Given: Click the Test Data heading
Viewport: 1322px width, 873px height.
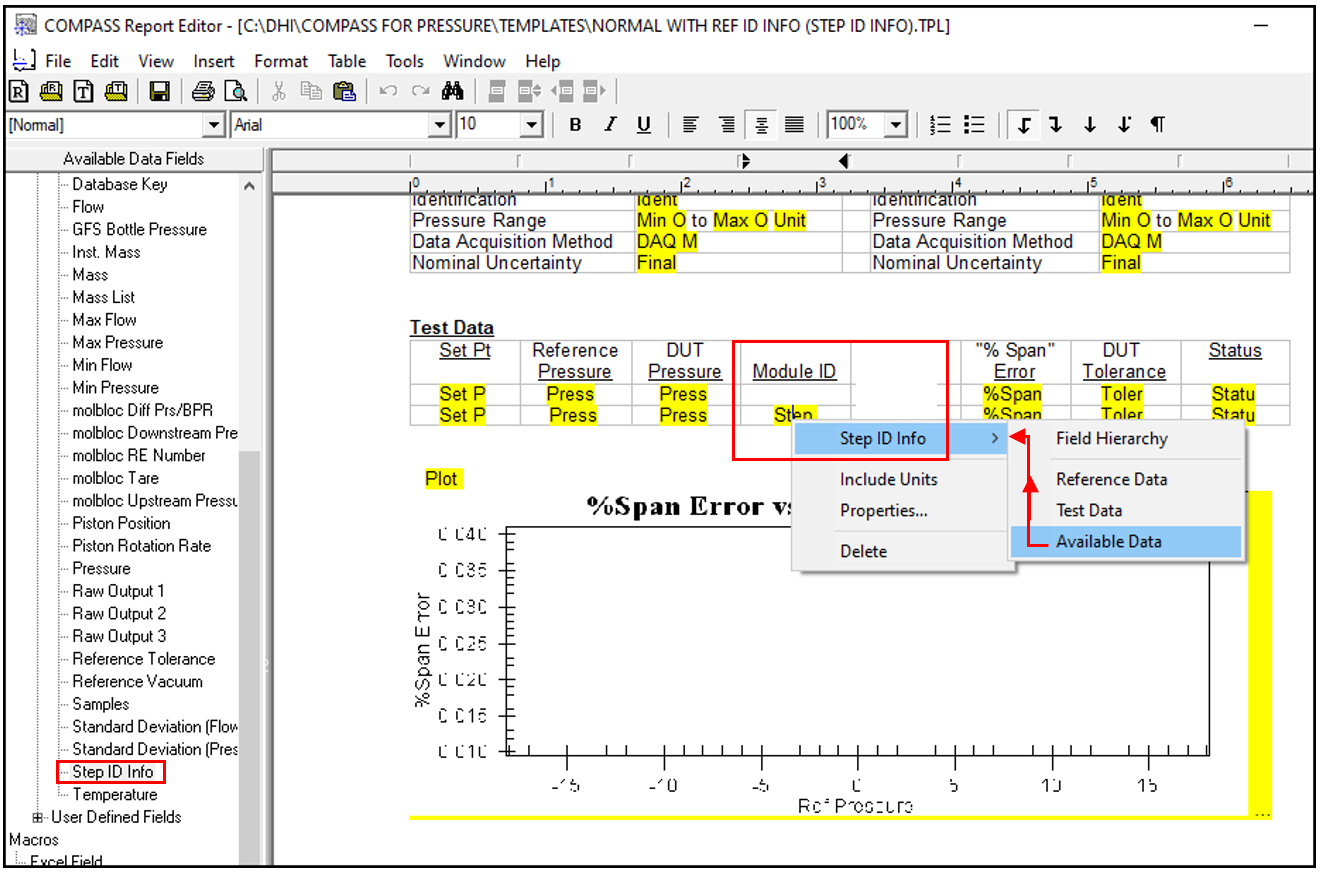Looking at the screenshot, I should click(452, 328).
